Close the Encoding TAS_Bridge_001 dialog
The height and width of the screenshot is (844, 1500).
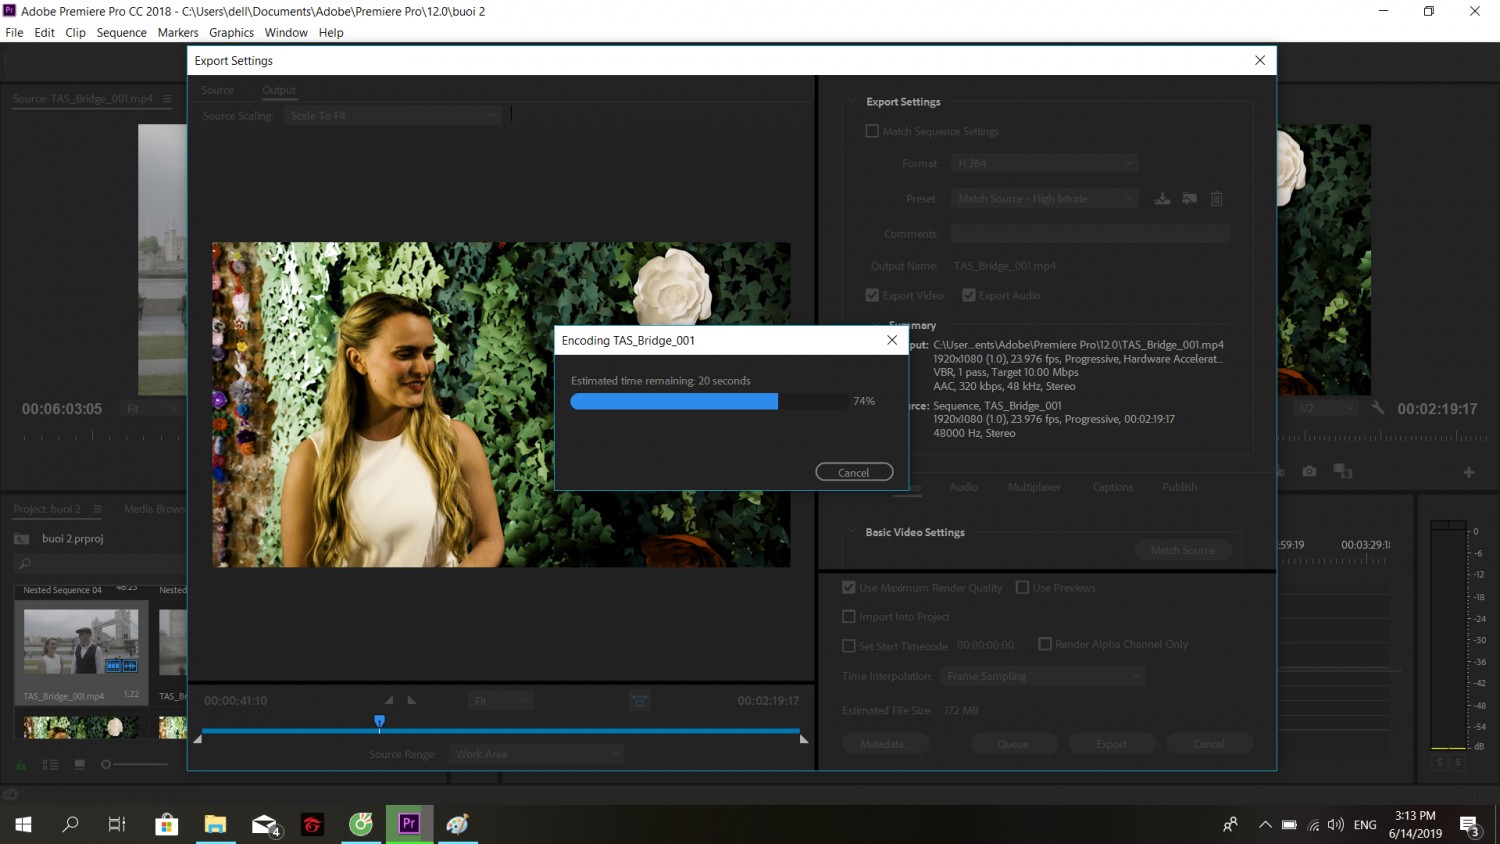point(892,340)
